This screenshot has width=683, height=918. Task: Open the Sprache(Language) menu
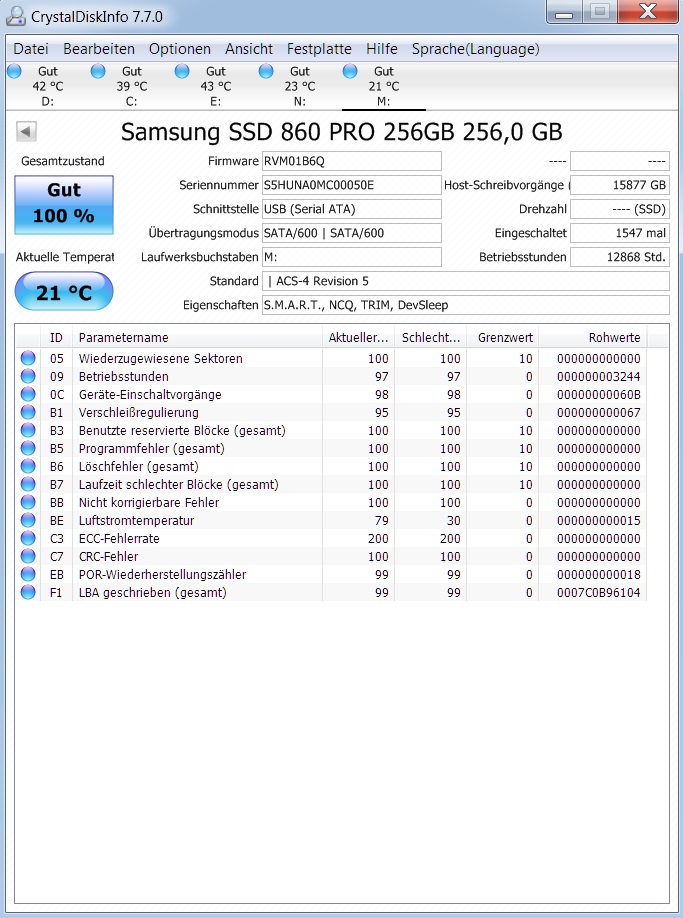pos(475,49)
